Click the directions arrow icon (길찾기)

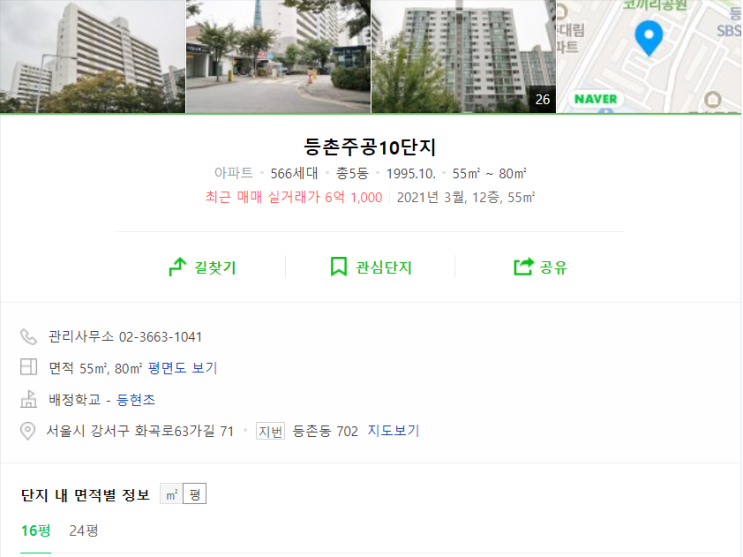[178, 267]
